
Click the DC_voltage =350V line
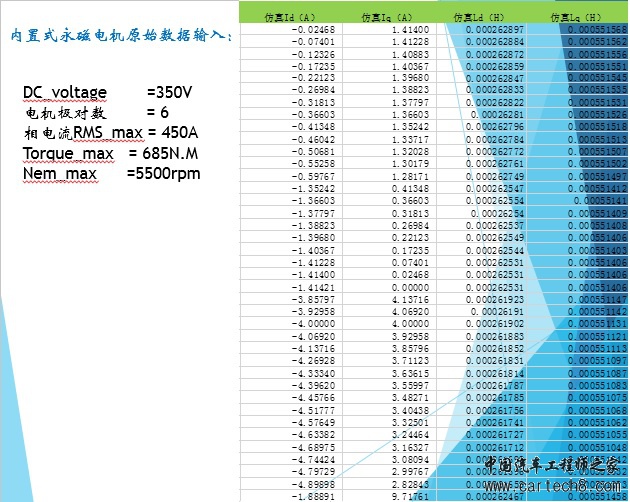pos(107,93)
